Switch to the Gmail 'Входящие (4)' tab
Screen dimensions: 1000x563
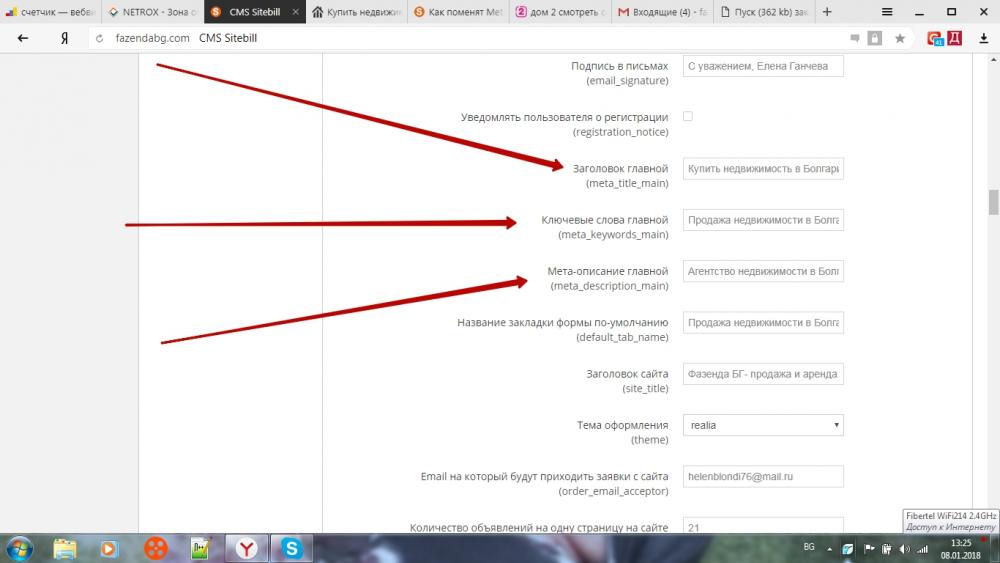pyautogui.click(x=663, y=11)
